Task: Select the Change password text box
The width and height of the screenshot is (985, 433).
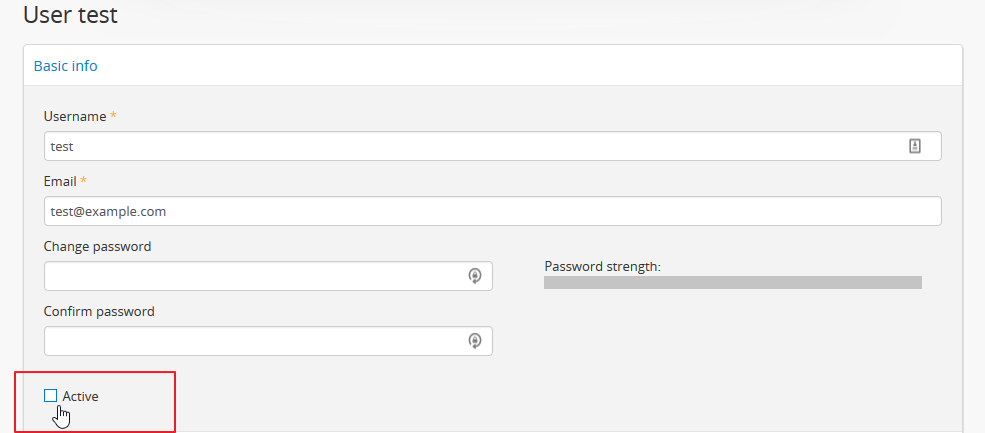Action: (x=255, y=276)
